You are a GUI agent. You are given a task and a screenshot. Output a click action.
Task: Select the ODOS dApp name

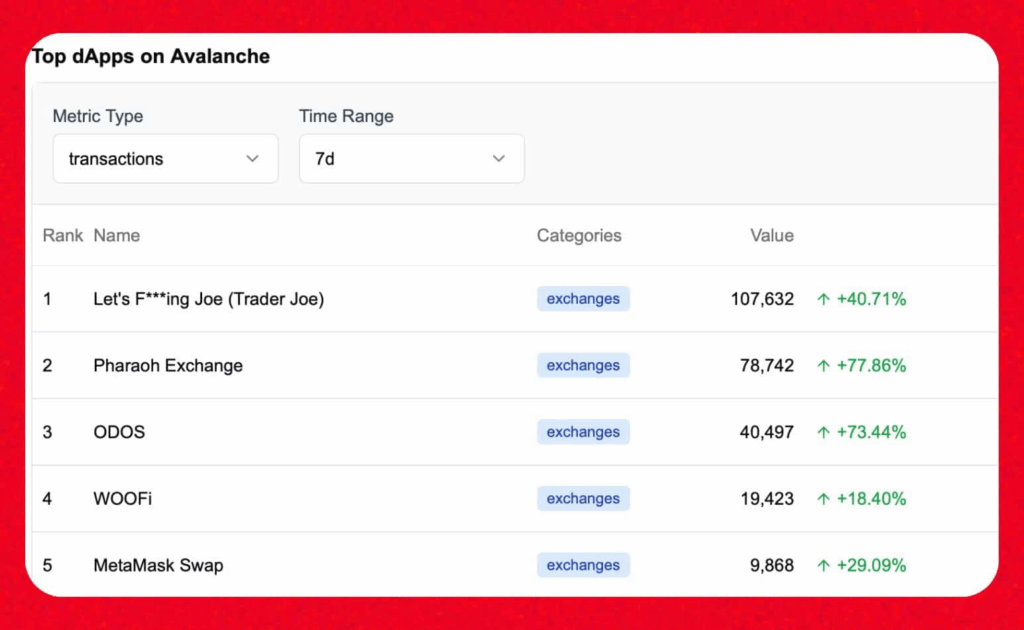click(x=119, y=432)
